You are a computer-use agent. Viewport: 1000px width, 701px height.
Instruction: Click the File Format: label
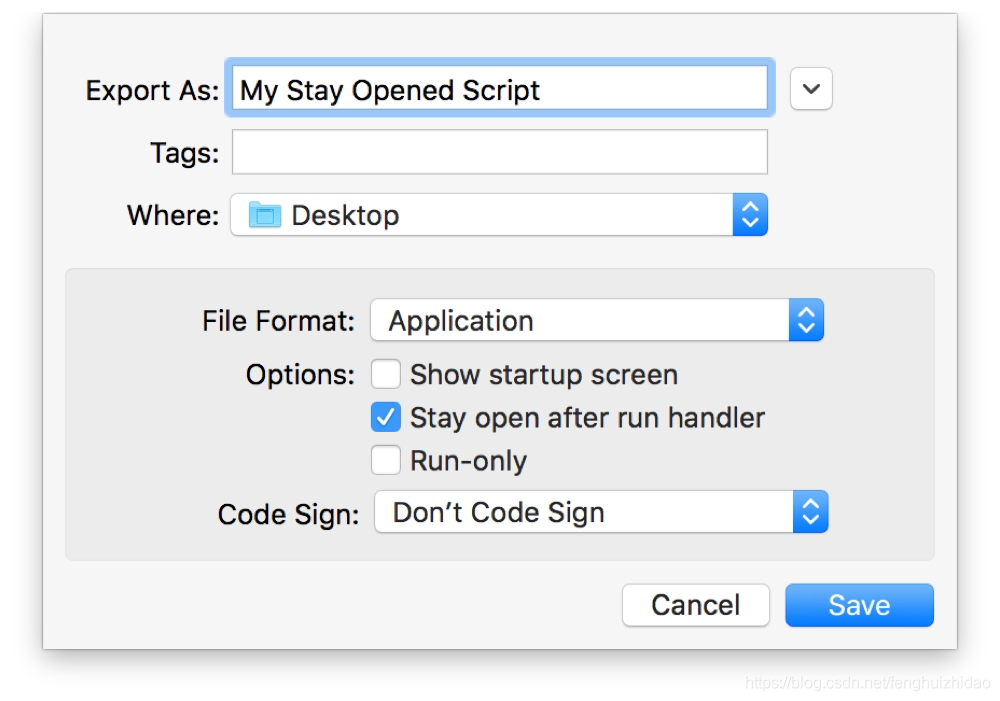tap(278, 321)
